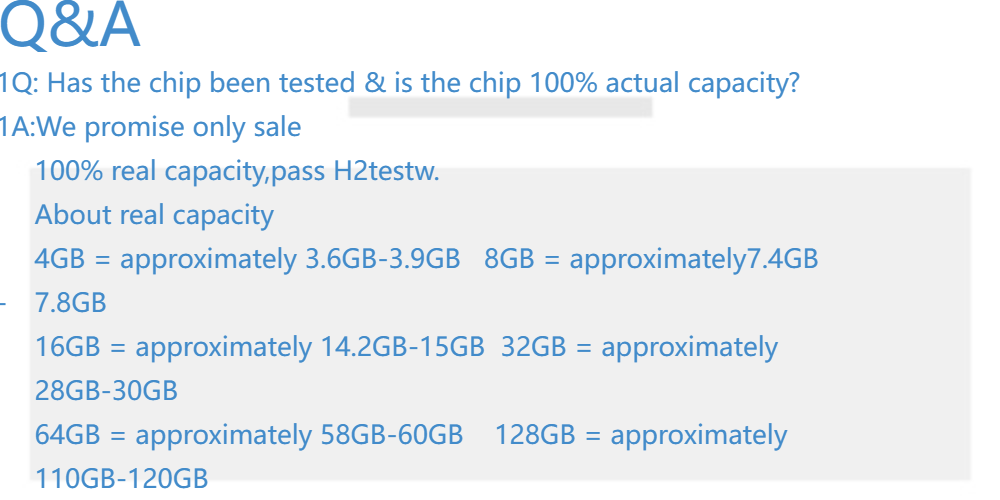Click the "100% real capacity,pass H2testw." line

coord(237,171)
